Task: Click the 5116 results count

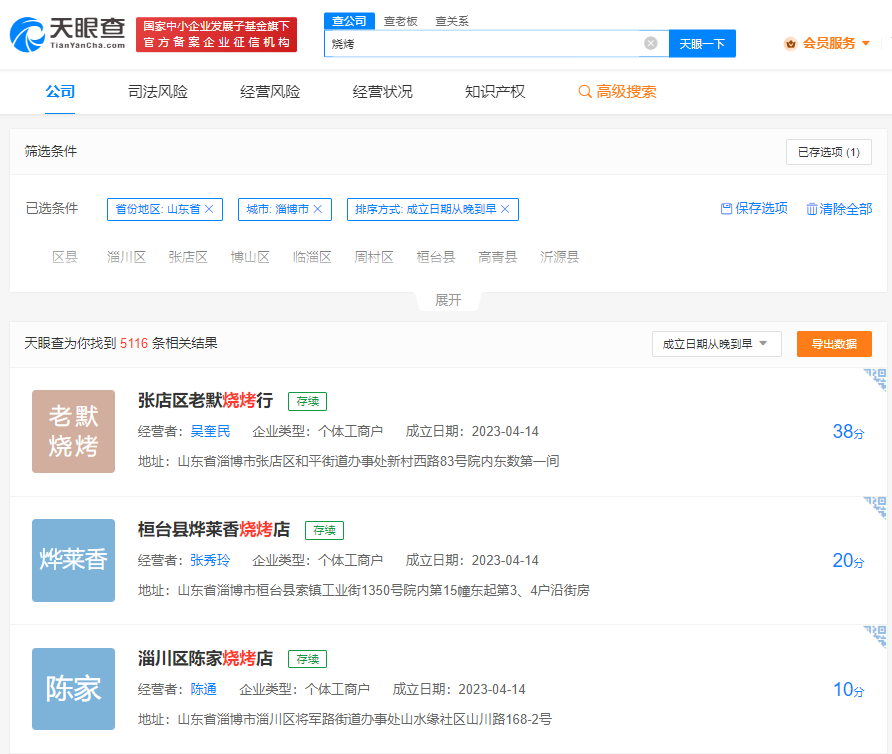Action: [134, 343]
